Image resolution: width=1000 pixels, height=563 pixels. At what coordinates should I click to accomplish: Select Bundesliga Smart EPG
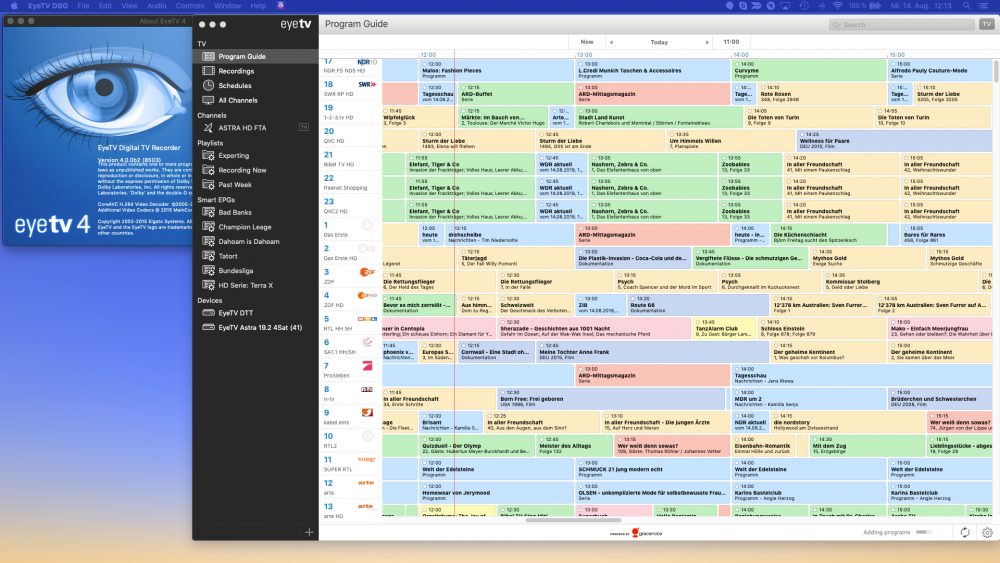click(x=255, y=271)
